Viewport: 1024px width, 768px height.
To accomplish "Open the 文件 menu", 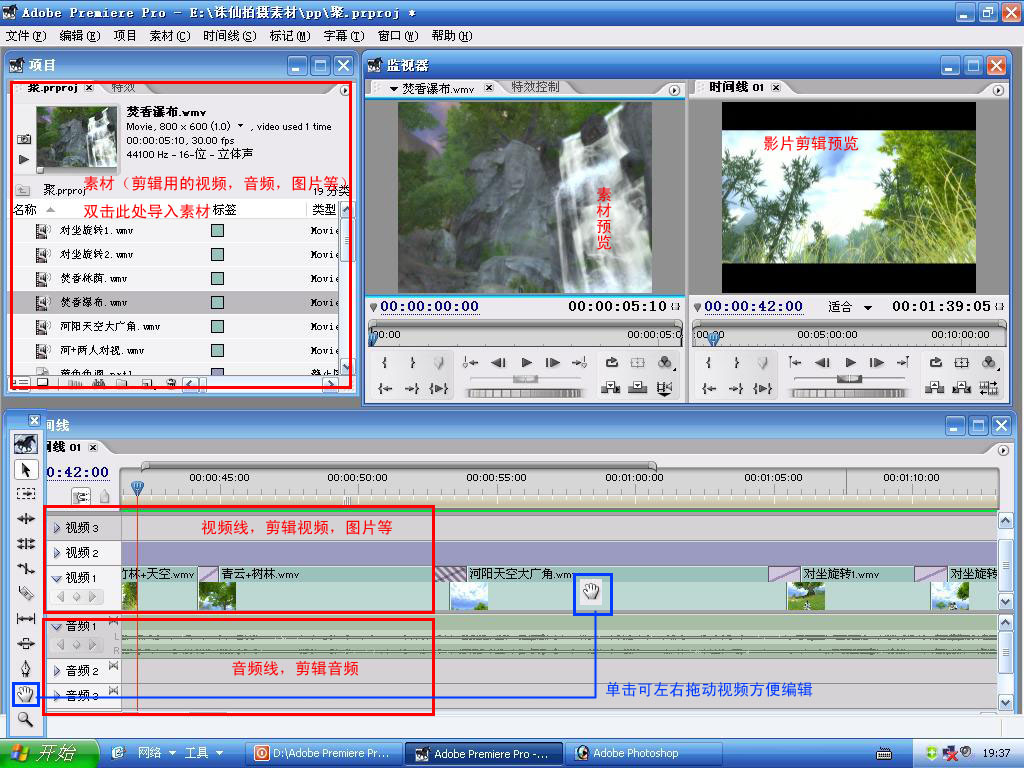I will click(x=26, y=36).
